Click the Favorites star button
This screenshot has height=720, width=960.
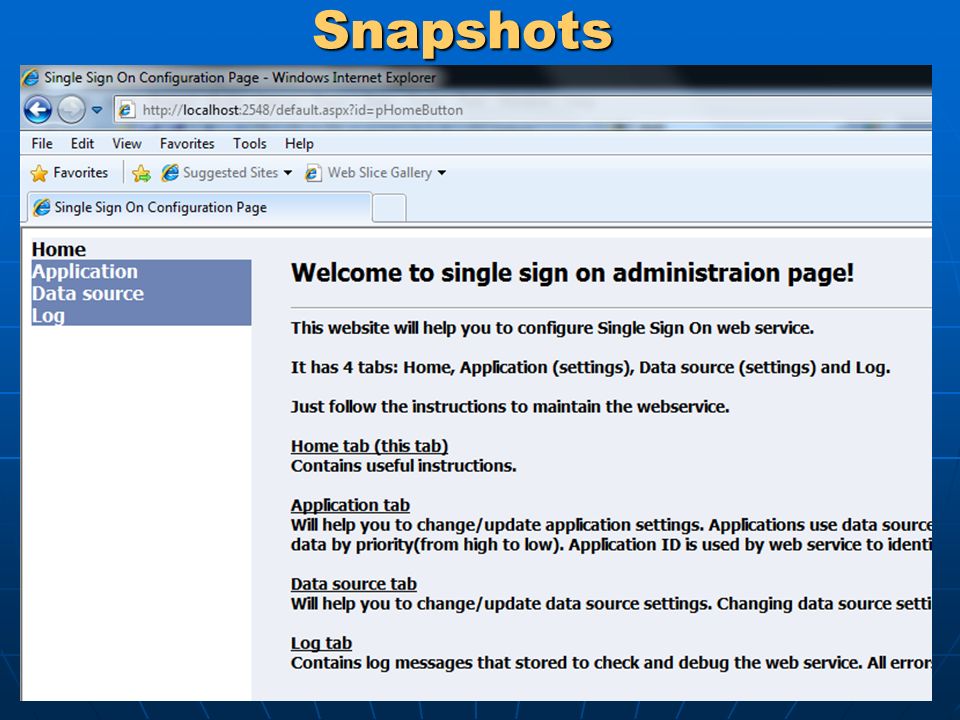(x=69, y=173)
